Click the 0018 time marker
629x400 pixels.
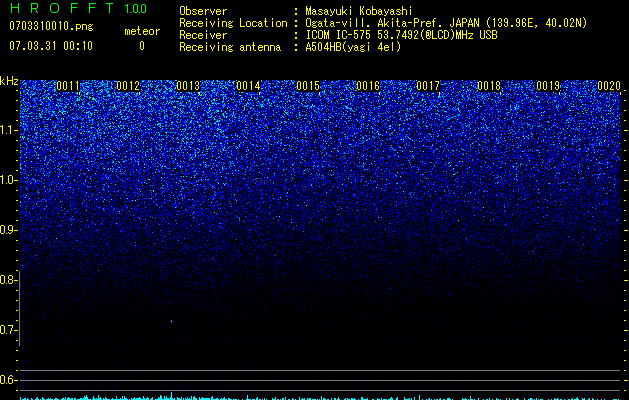coord(489,86)
